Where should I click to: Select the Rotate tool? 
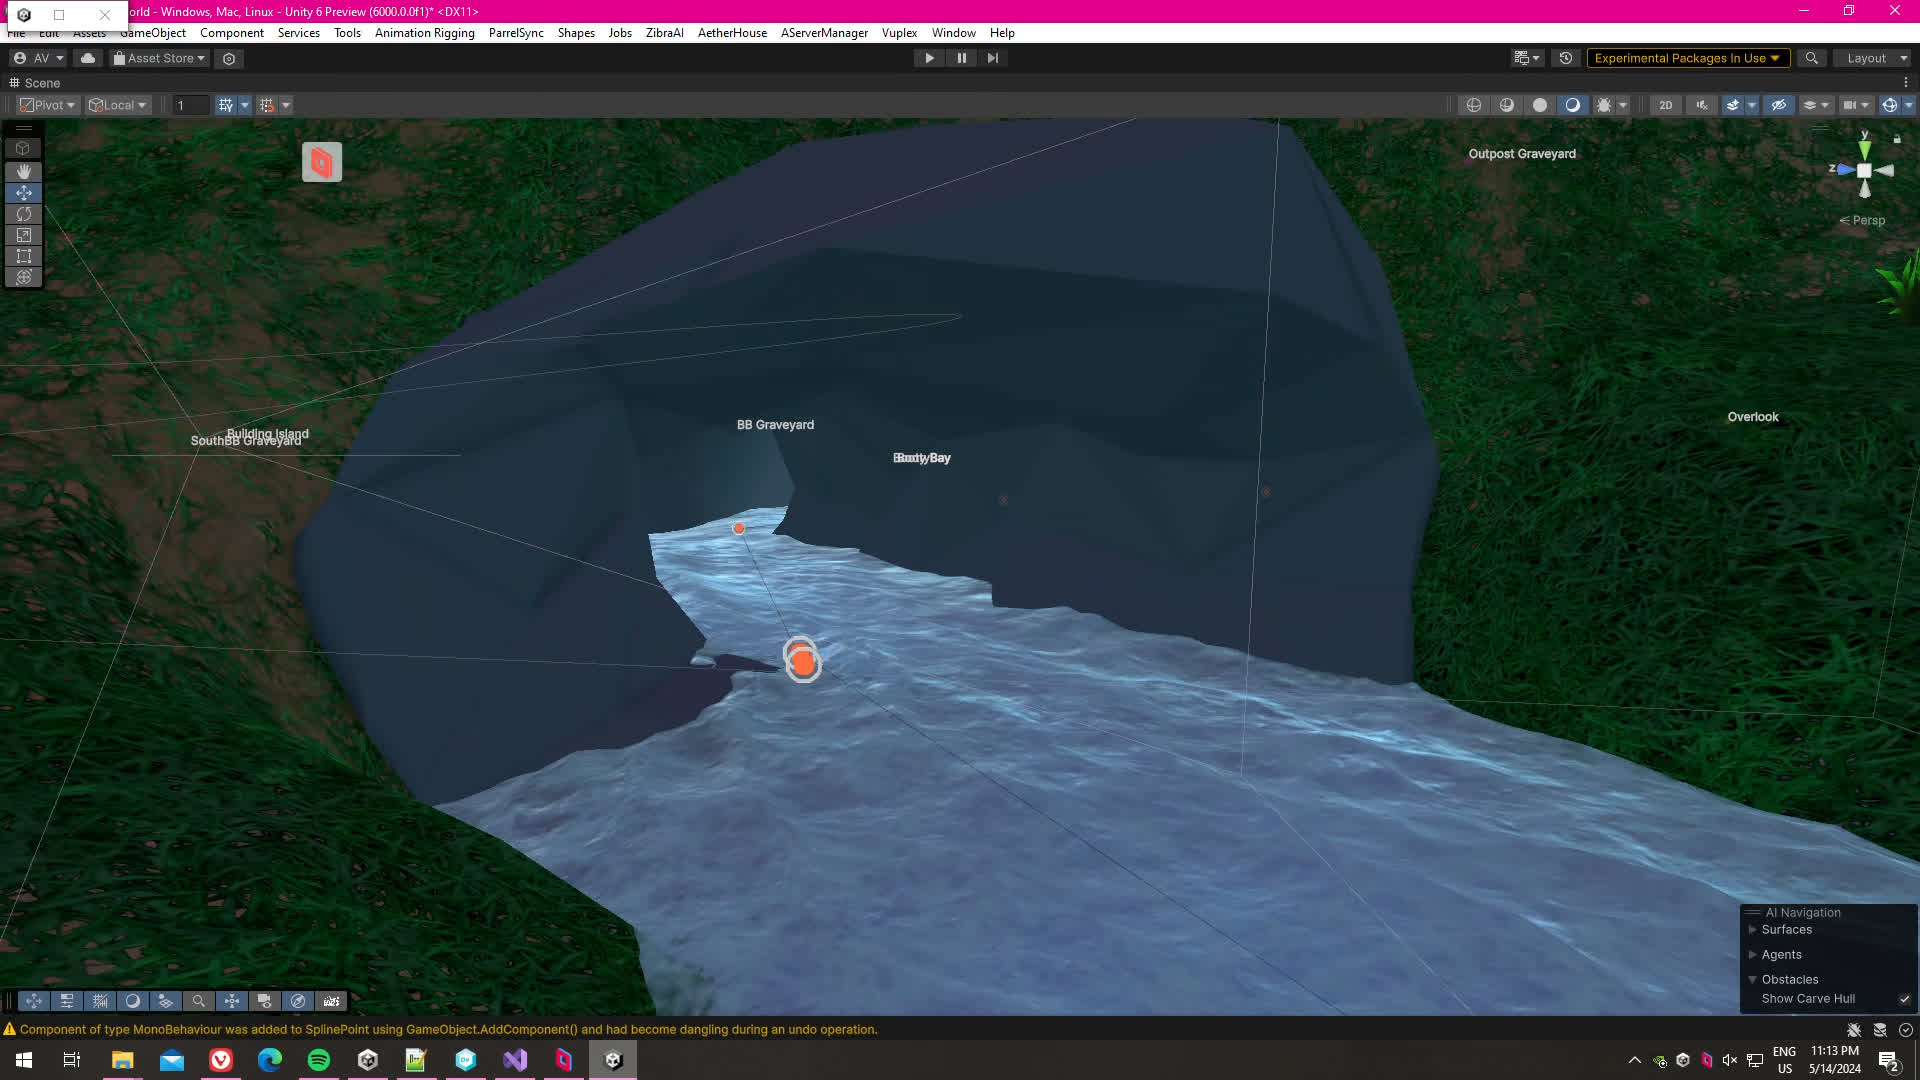click(x=23, y=214)
